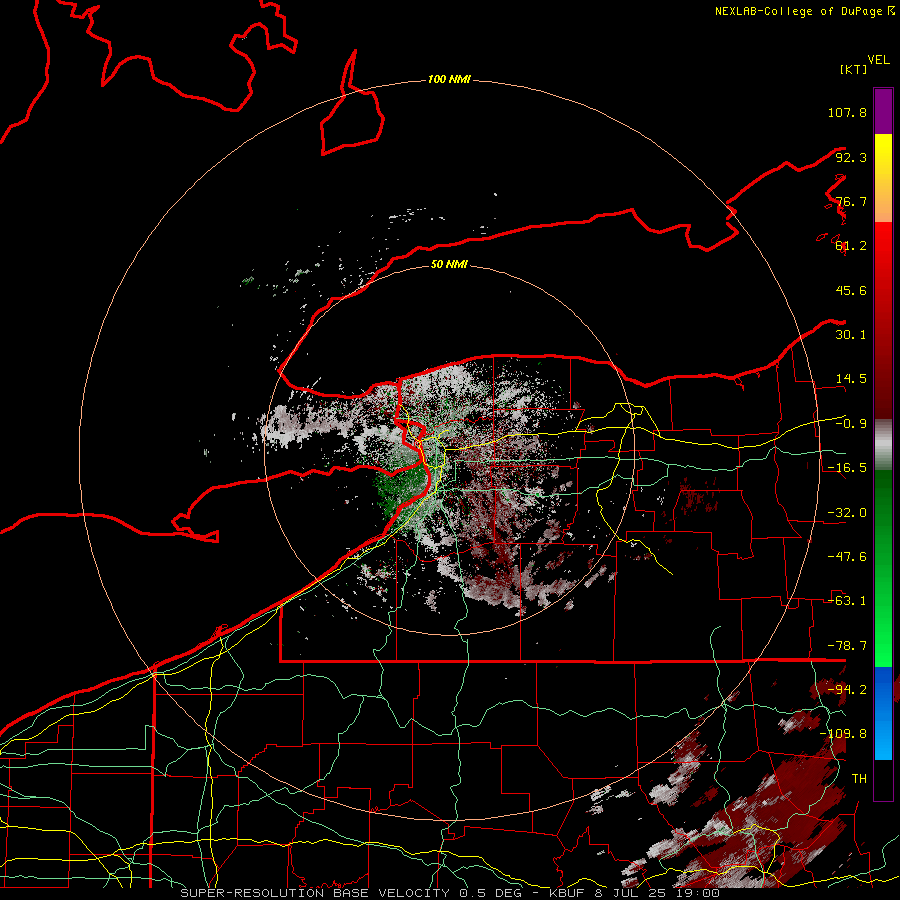Pick the dark TH segment at color bar bottom
The width and height of the screenshot is (900, 900).
883,779
